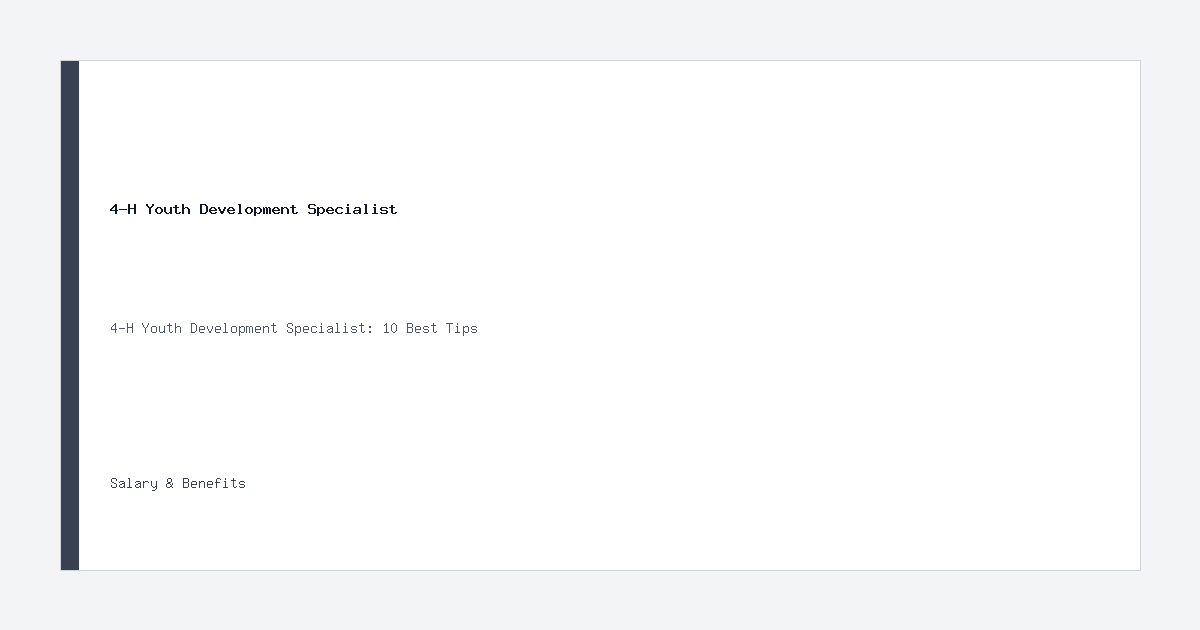1200x630 pixels.
Task: Click the number '10' in the subtitle
Action: click(390, 328)
